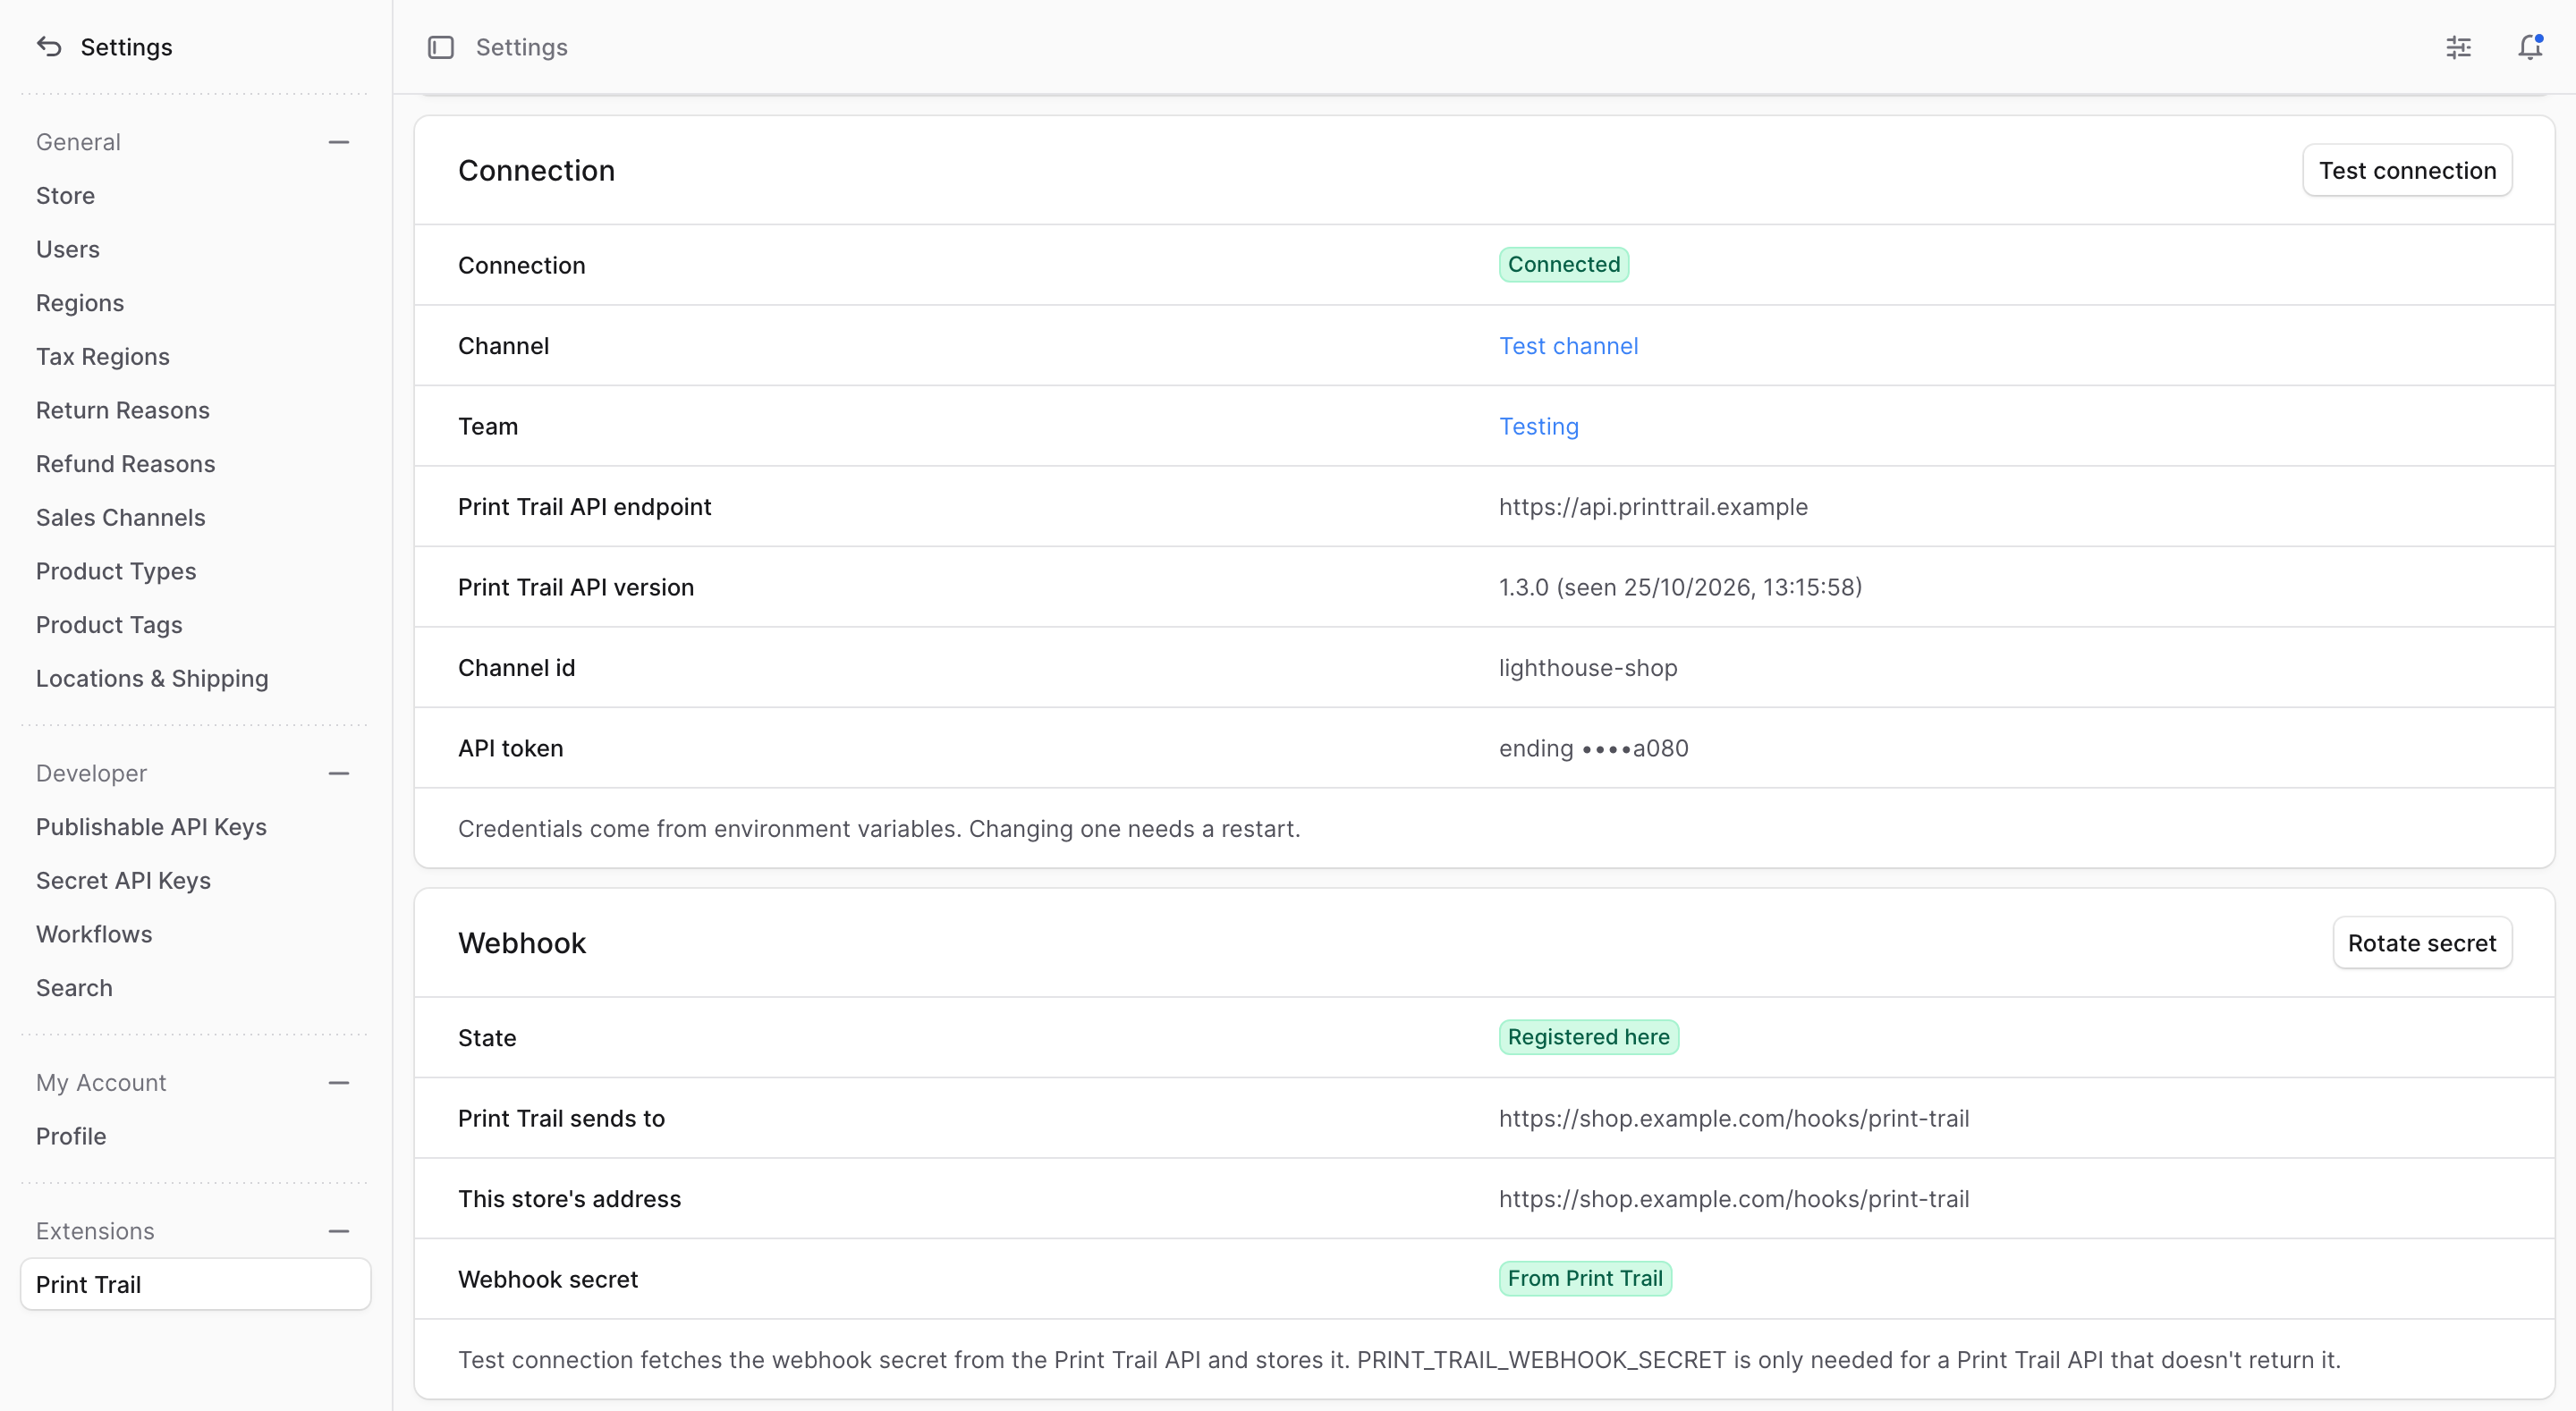The image size is (2576, 1411).
Task: Go to Workflows
Action: point(196,934)
